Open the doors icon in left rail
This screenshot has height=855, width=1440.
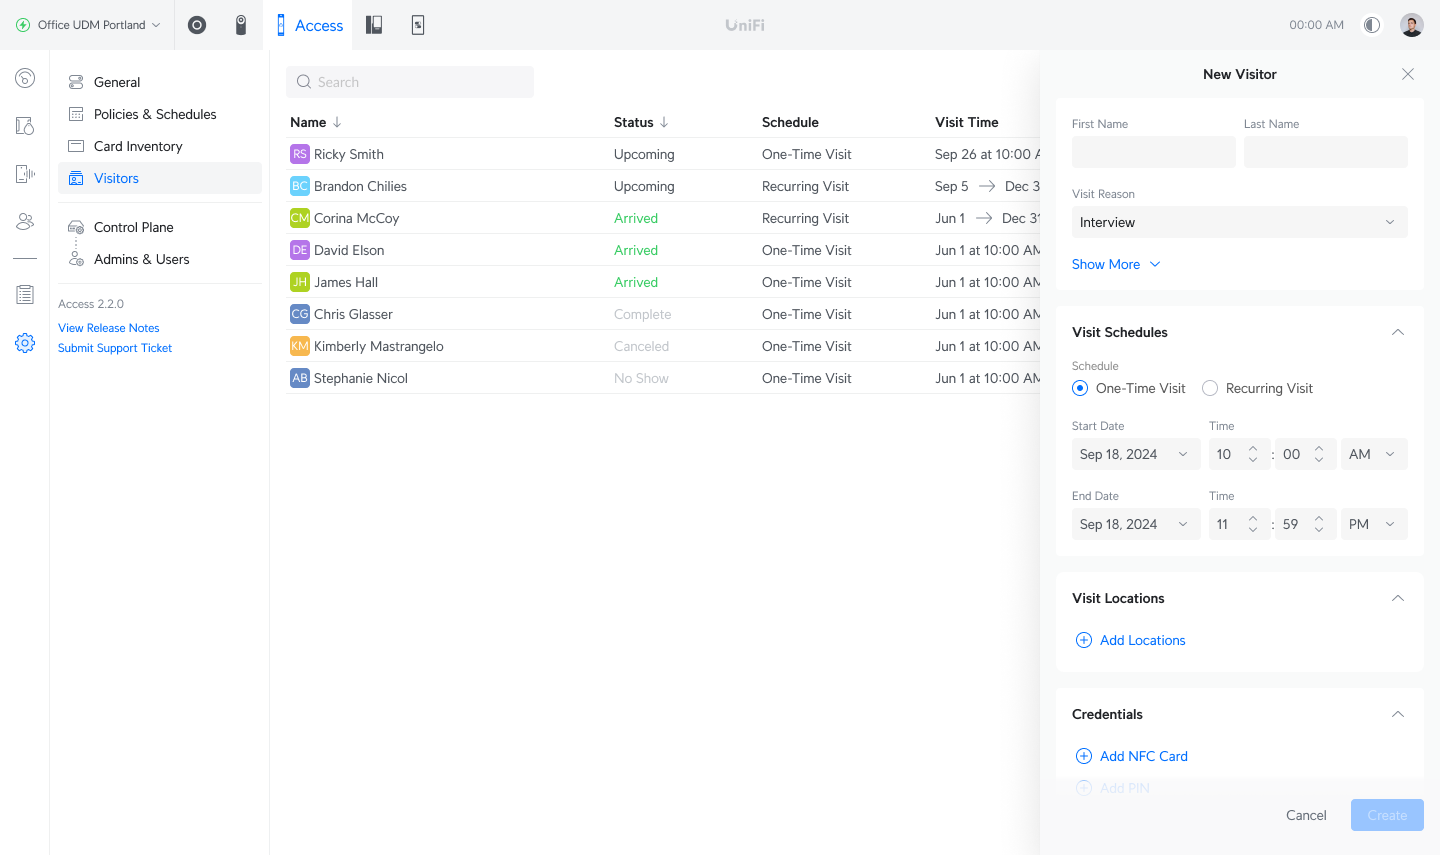[25, 126]
